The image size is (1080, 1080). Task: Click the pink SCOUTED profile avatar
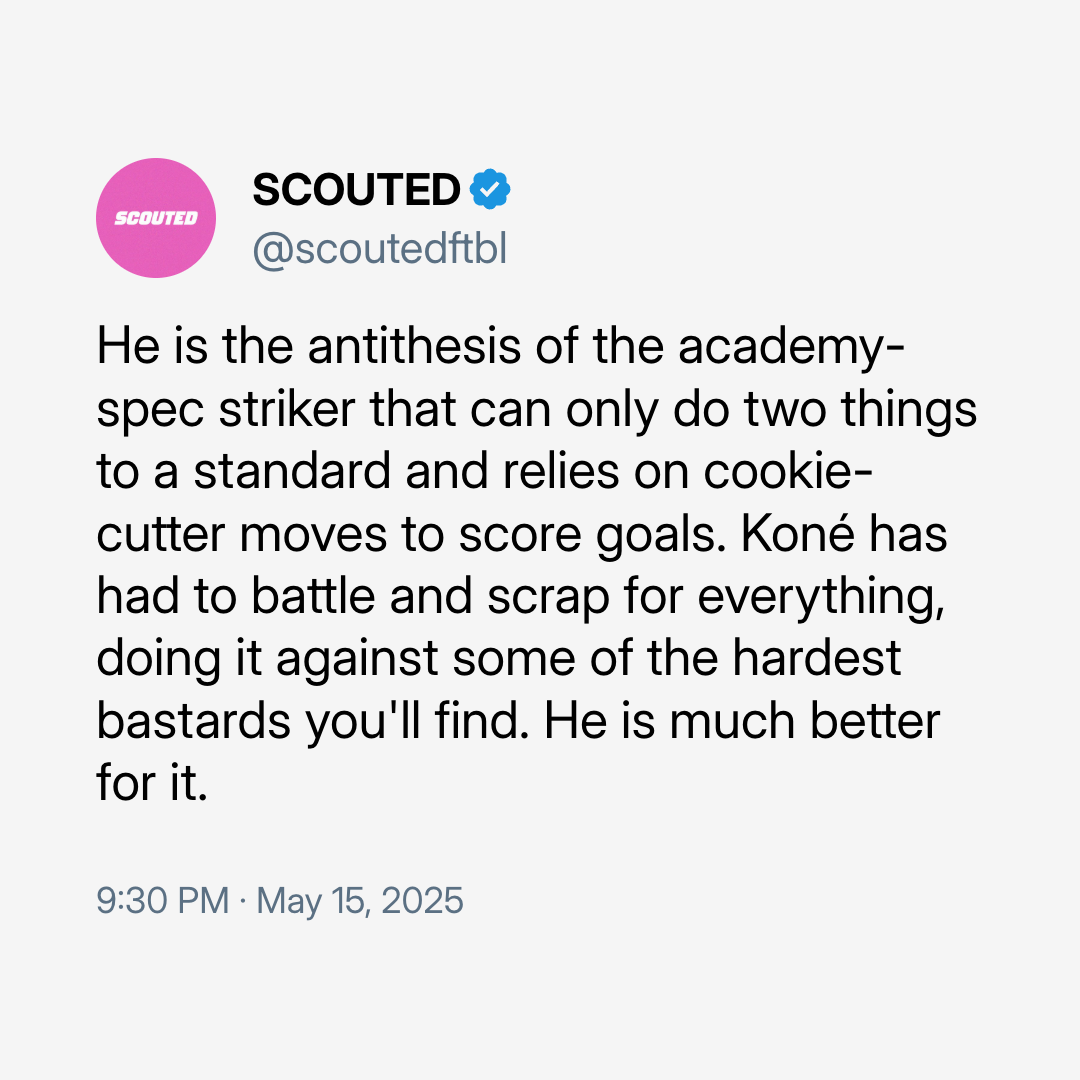(x=156, y=218)
